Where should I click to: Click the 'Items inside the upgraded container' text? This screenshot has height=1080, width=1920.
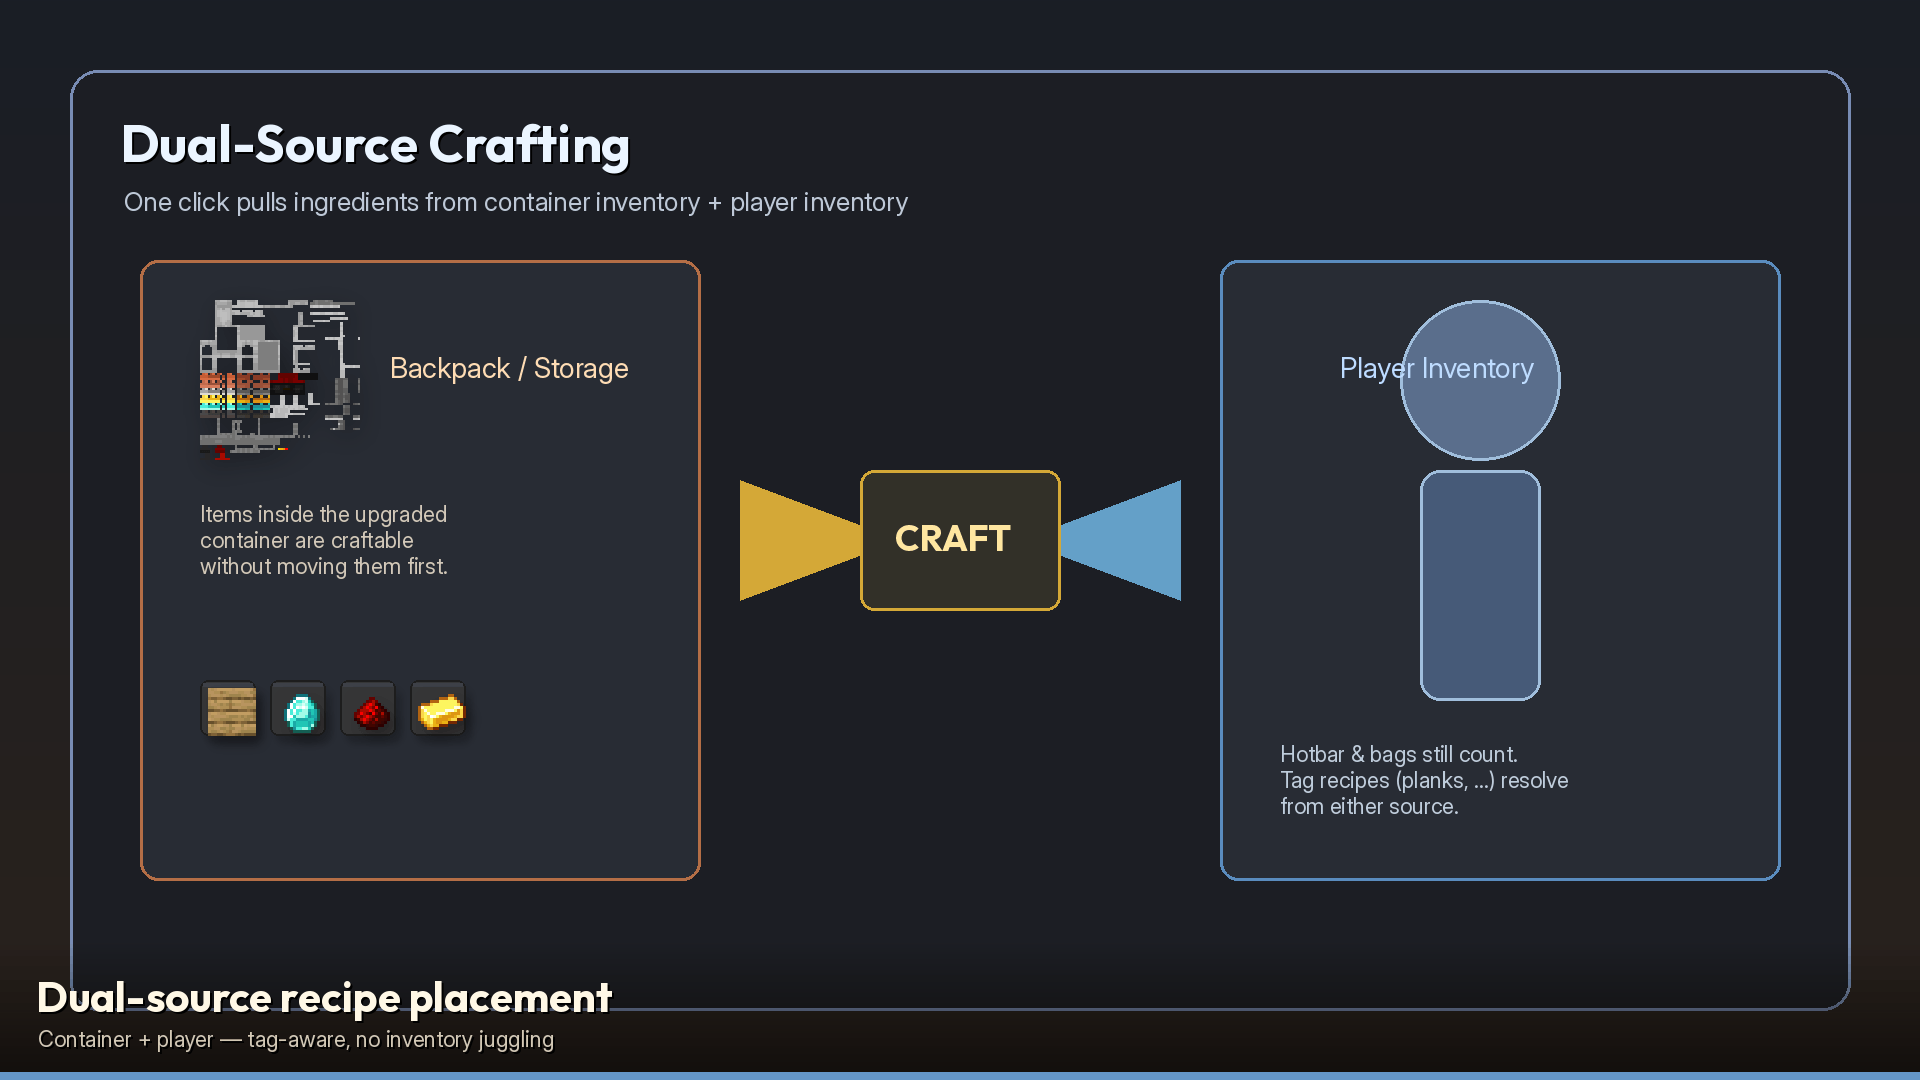click(x=324, y=540)
